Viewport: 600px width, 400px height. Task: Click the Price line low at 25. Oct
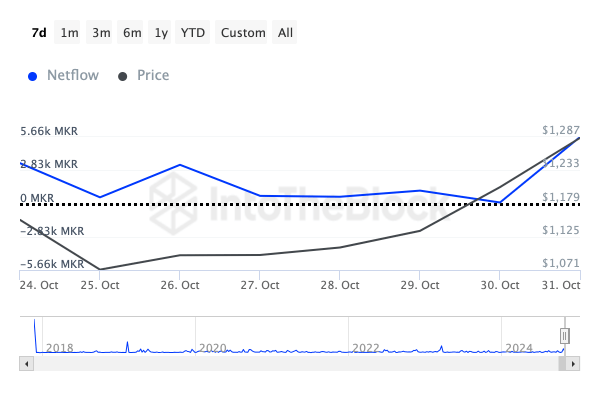[x=100, y=269]
